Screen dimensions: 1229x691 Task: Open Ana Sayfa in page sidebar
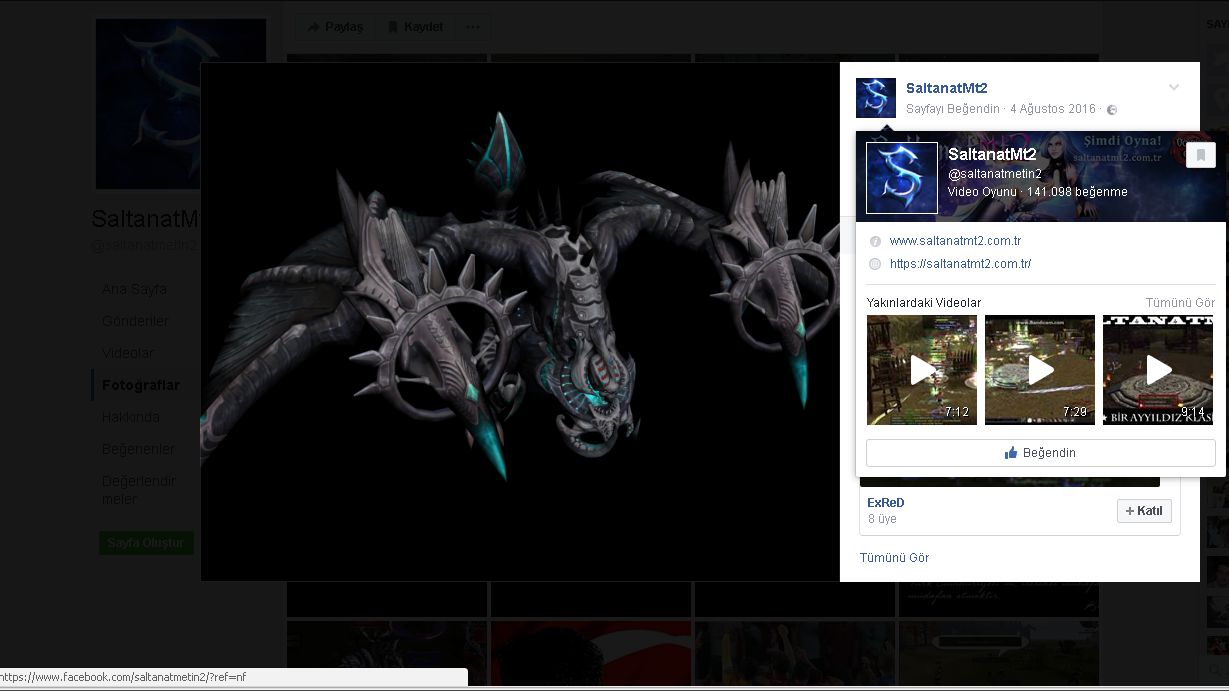(x=134, y=289)
